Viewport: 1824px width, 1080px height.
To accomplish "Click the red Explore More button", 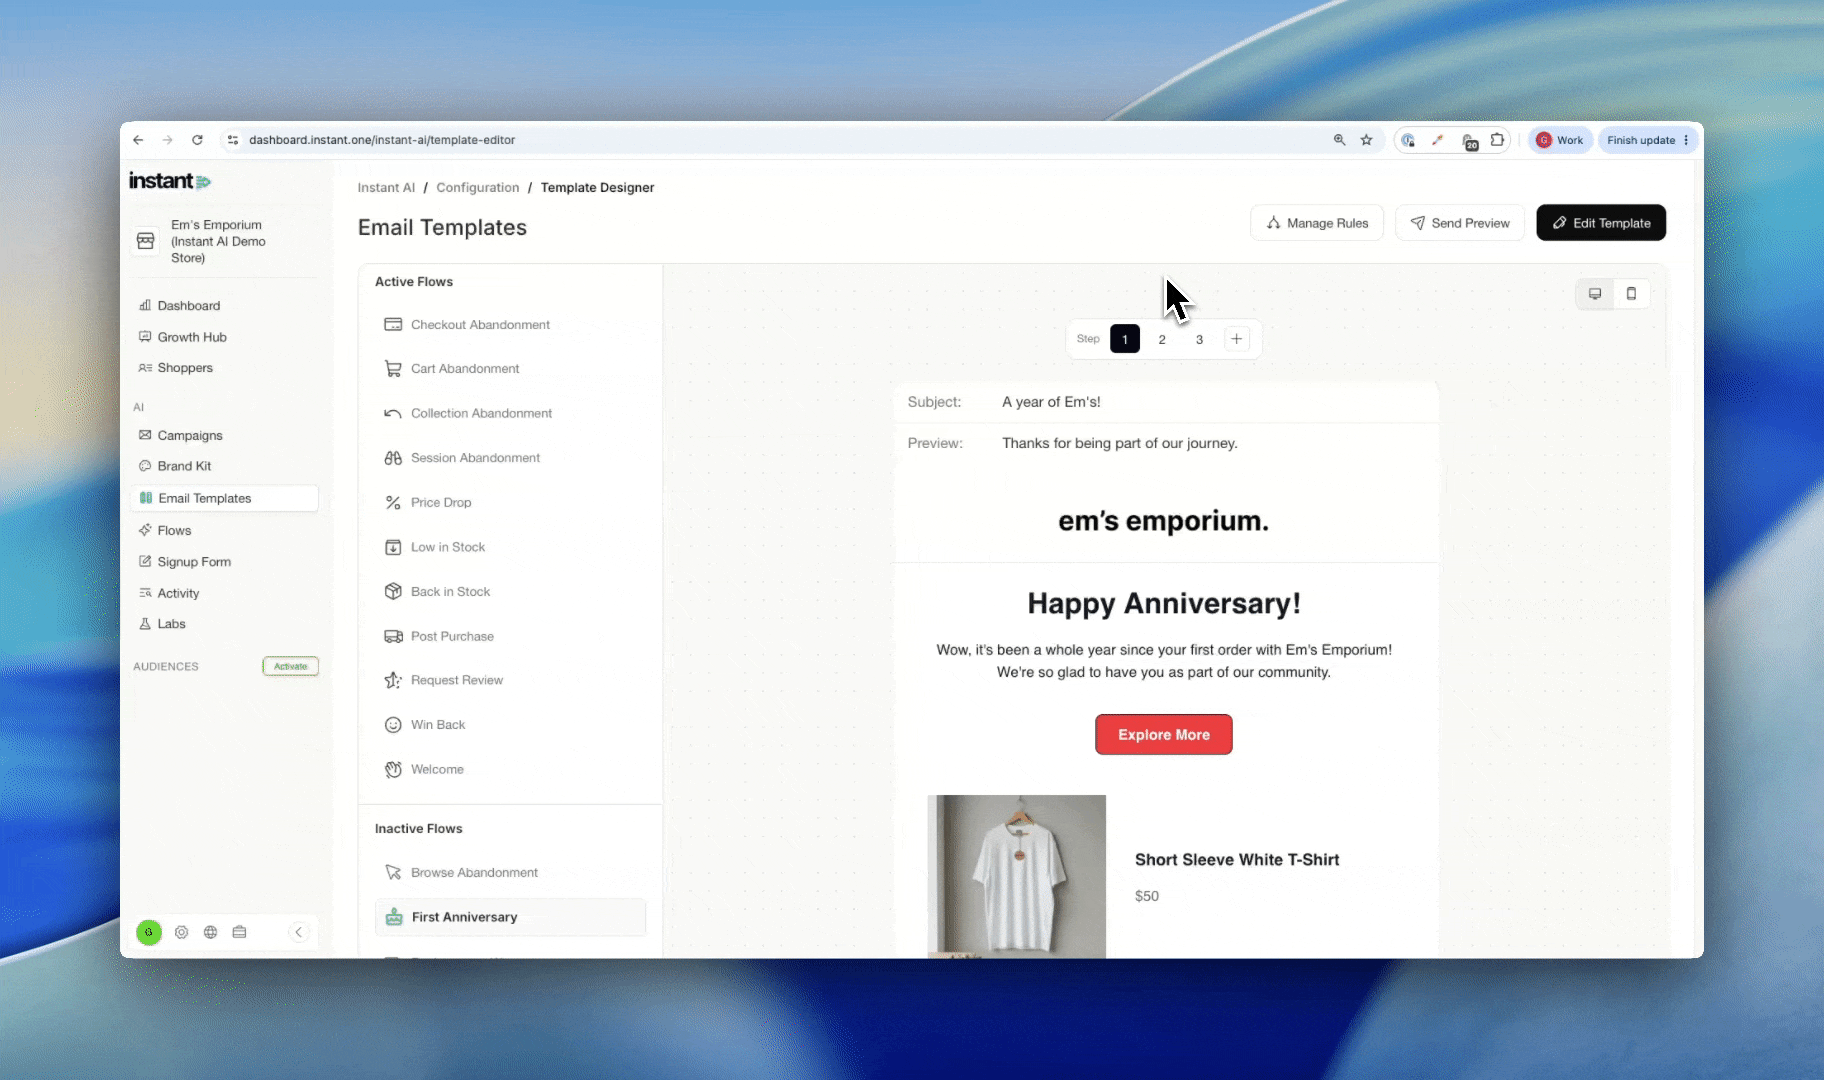I will (1164, 735).
